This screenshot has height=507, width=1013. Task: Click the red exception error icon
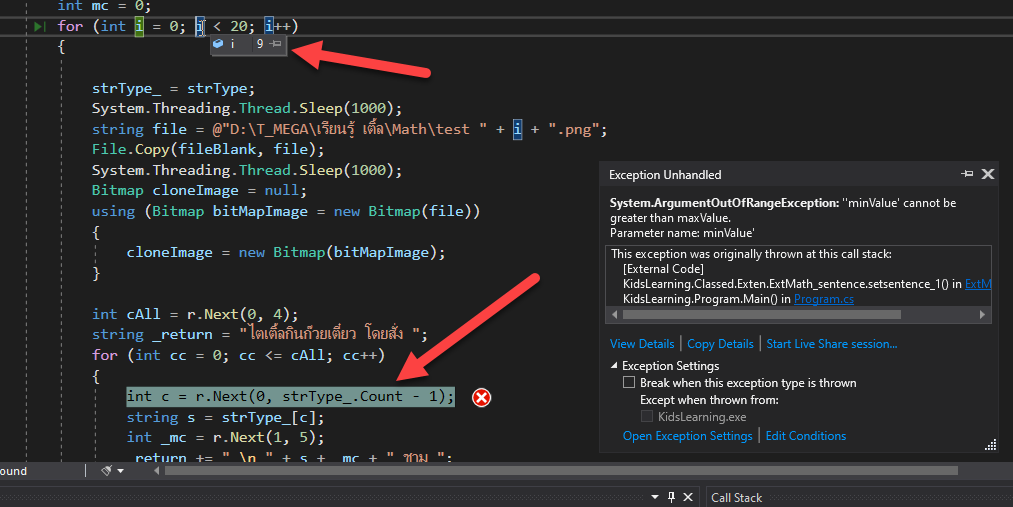pos(481,398)
